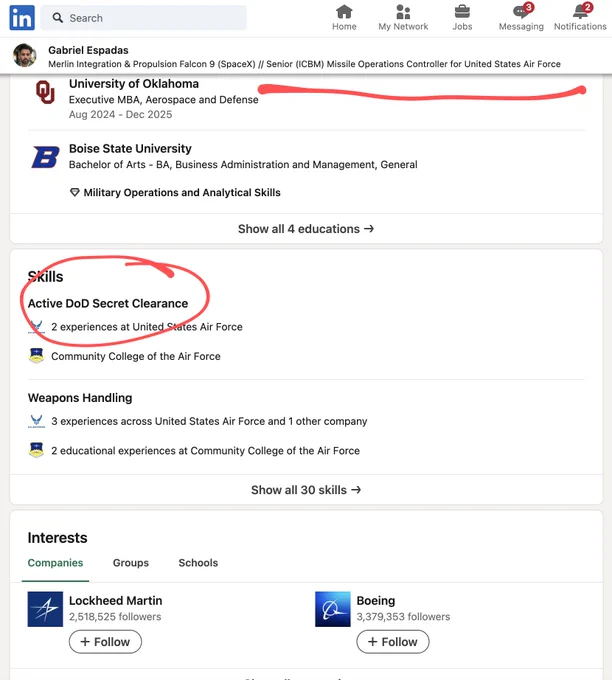Check the Messaging icon with badge
The width and height of the screenshot is (612, 680).
click(522, 11)
